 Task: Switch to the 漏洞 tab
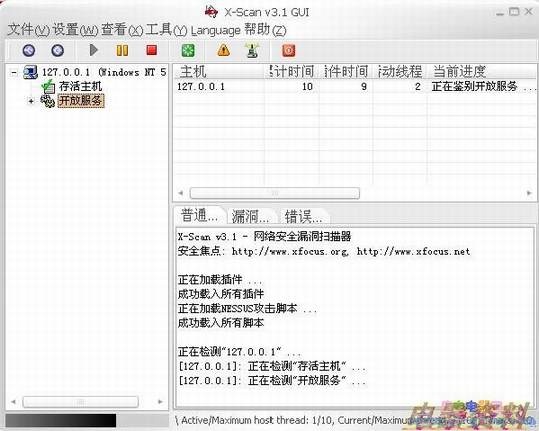tap(251, 216)
